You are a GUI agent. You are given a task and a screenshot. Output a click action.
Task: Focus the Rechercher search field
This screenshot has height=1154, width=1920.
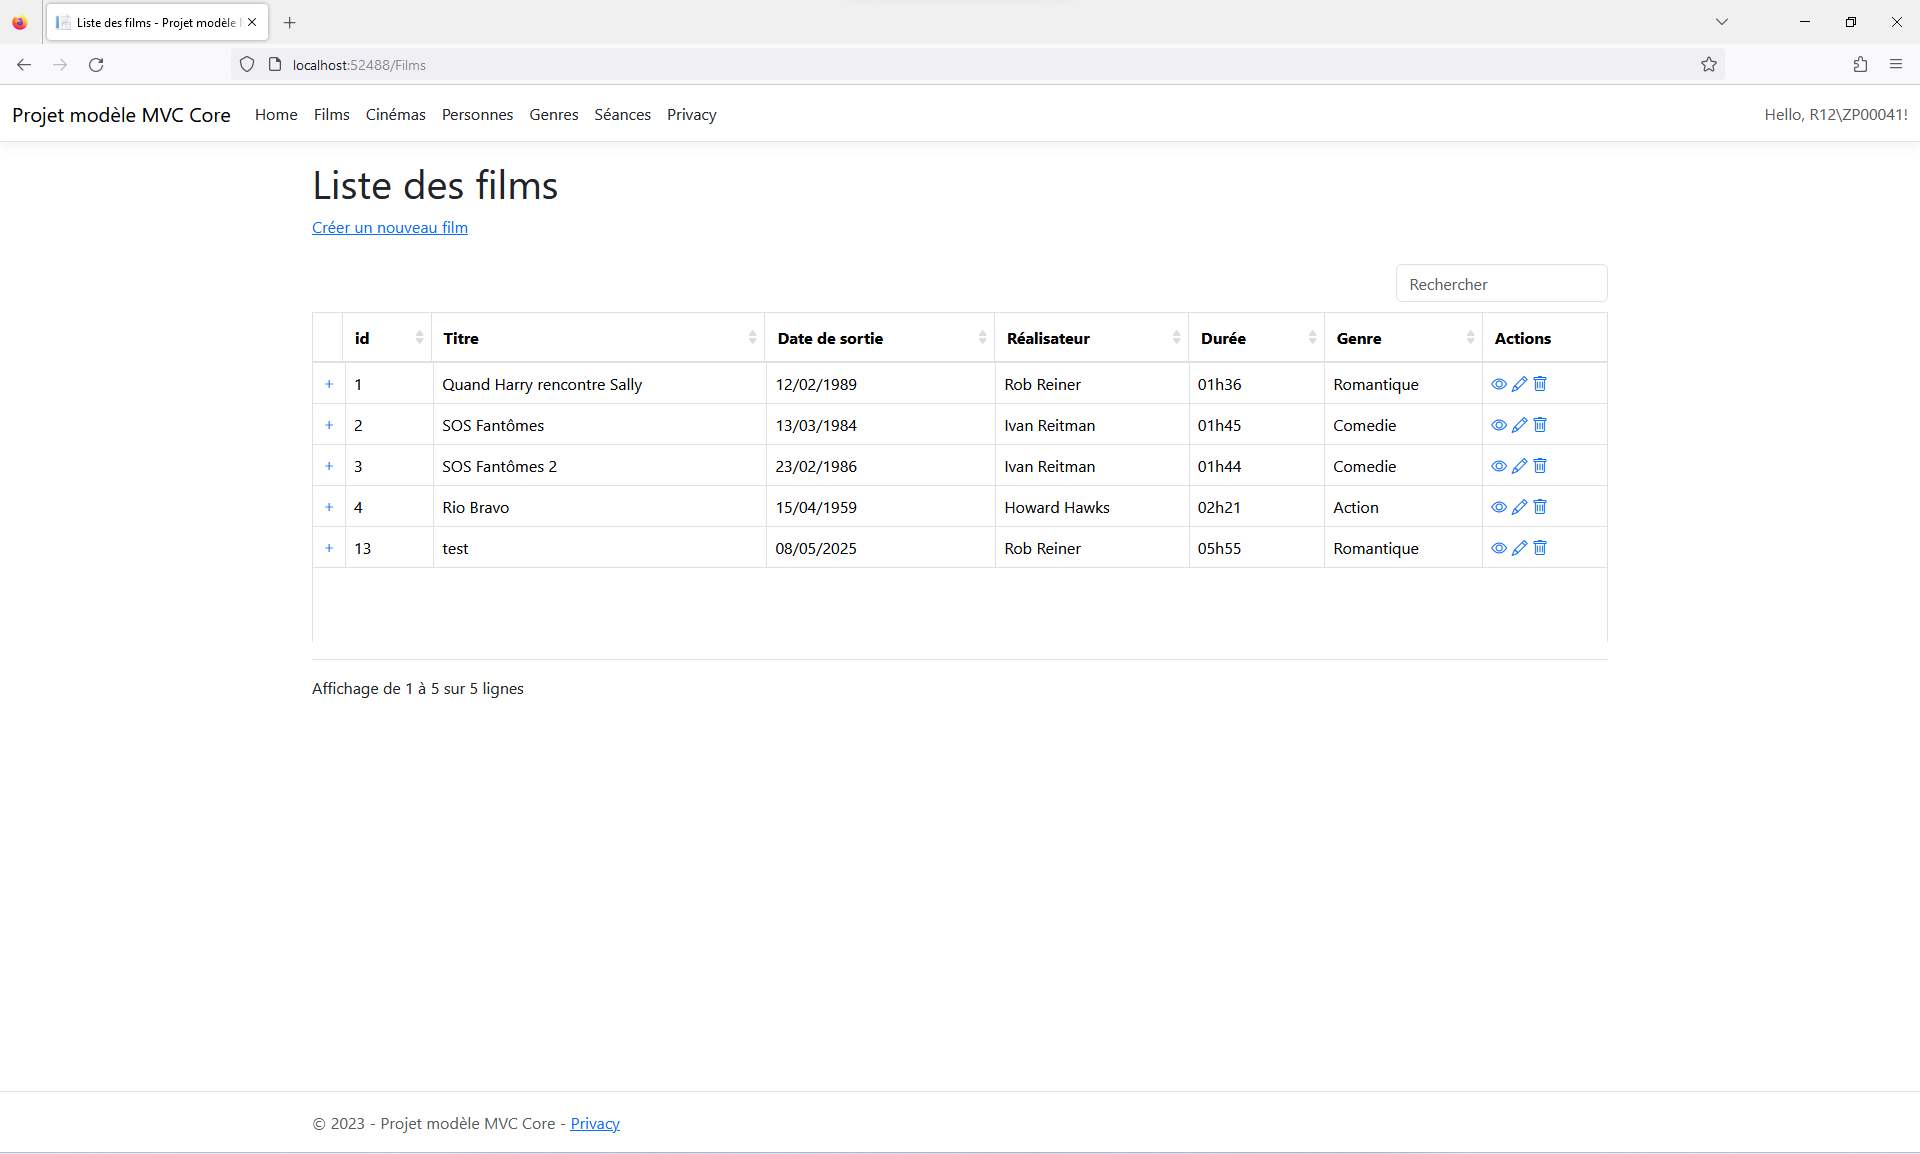1500,284
